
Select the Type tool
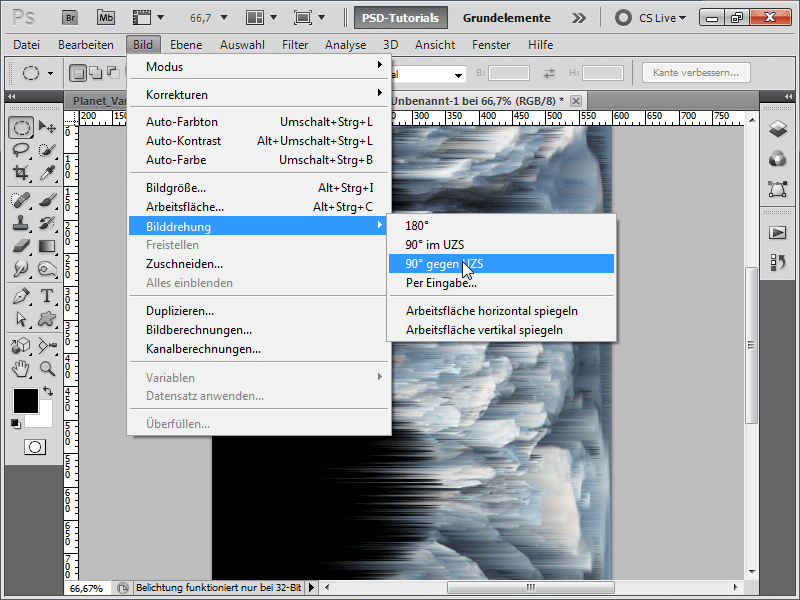(x=47, y=296)
